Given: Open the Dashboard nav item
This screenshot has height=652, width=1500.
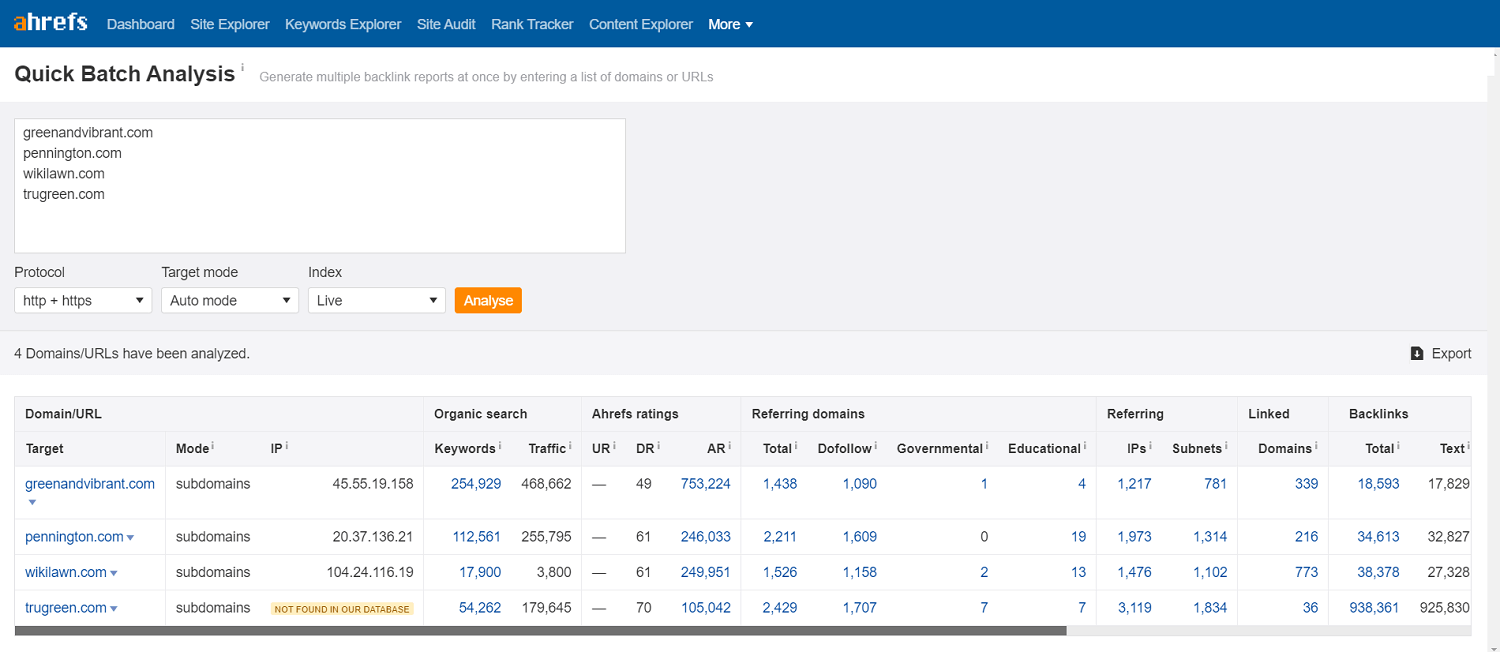Looking at the screenshot, I should click(x=141, y=24).
